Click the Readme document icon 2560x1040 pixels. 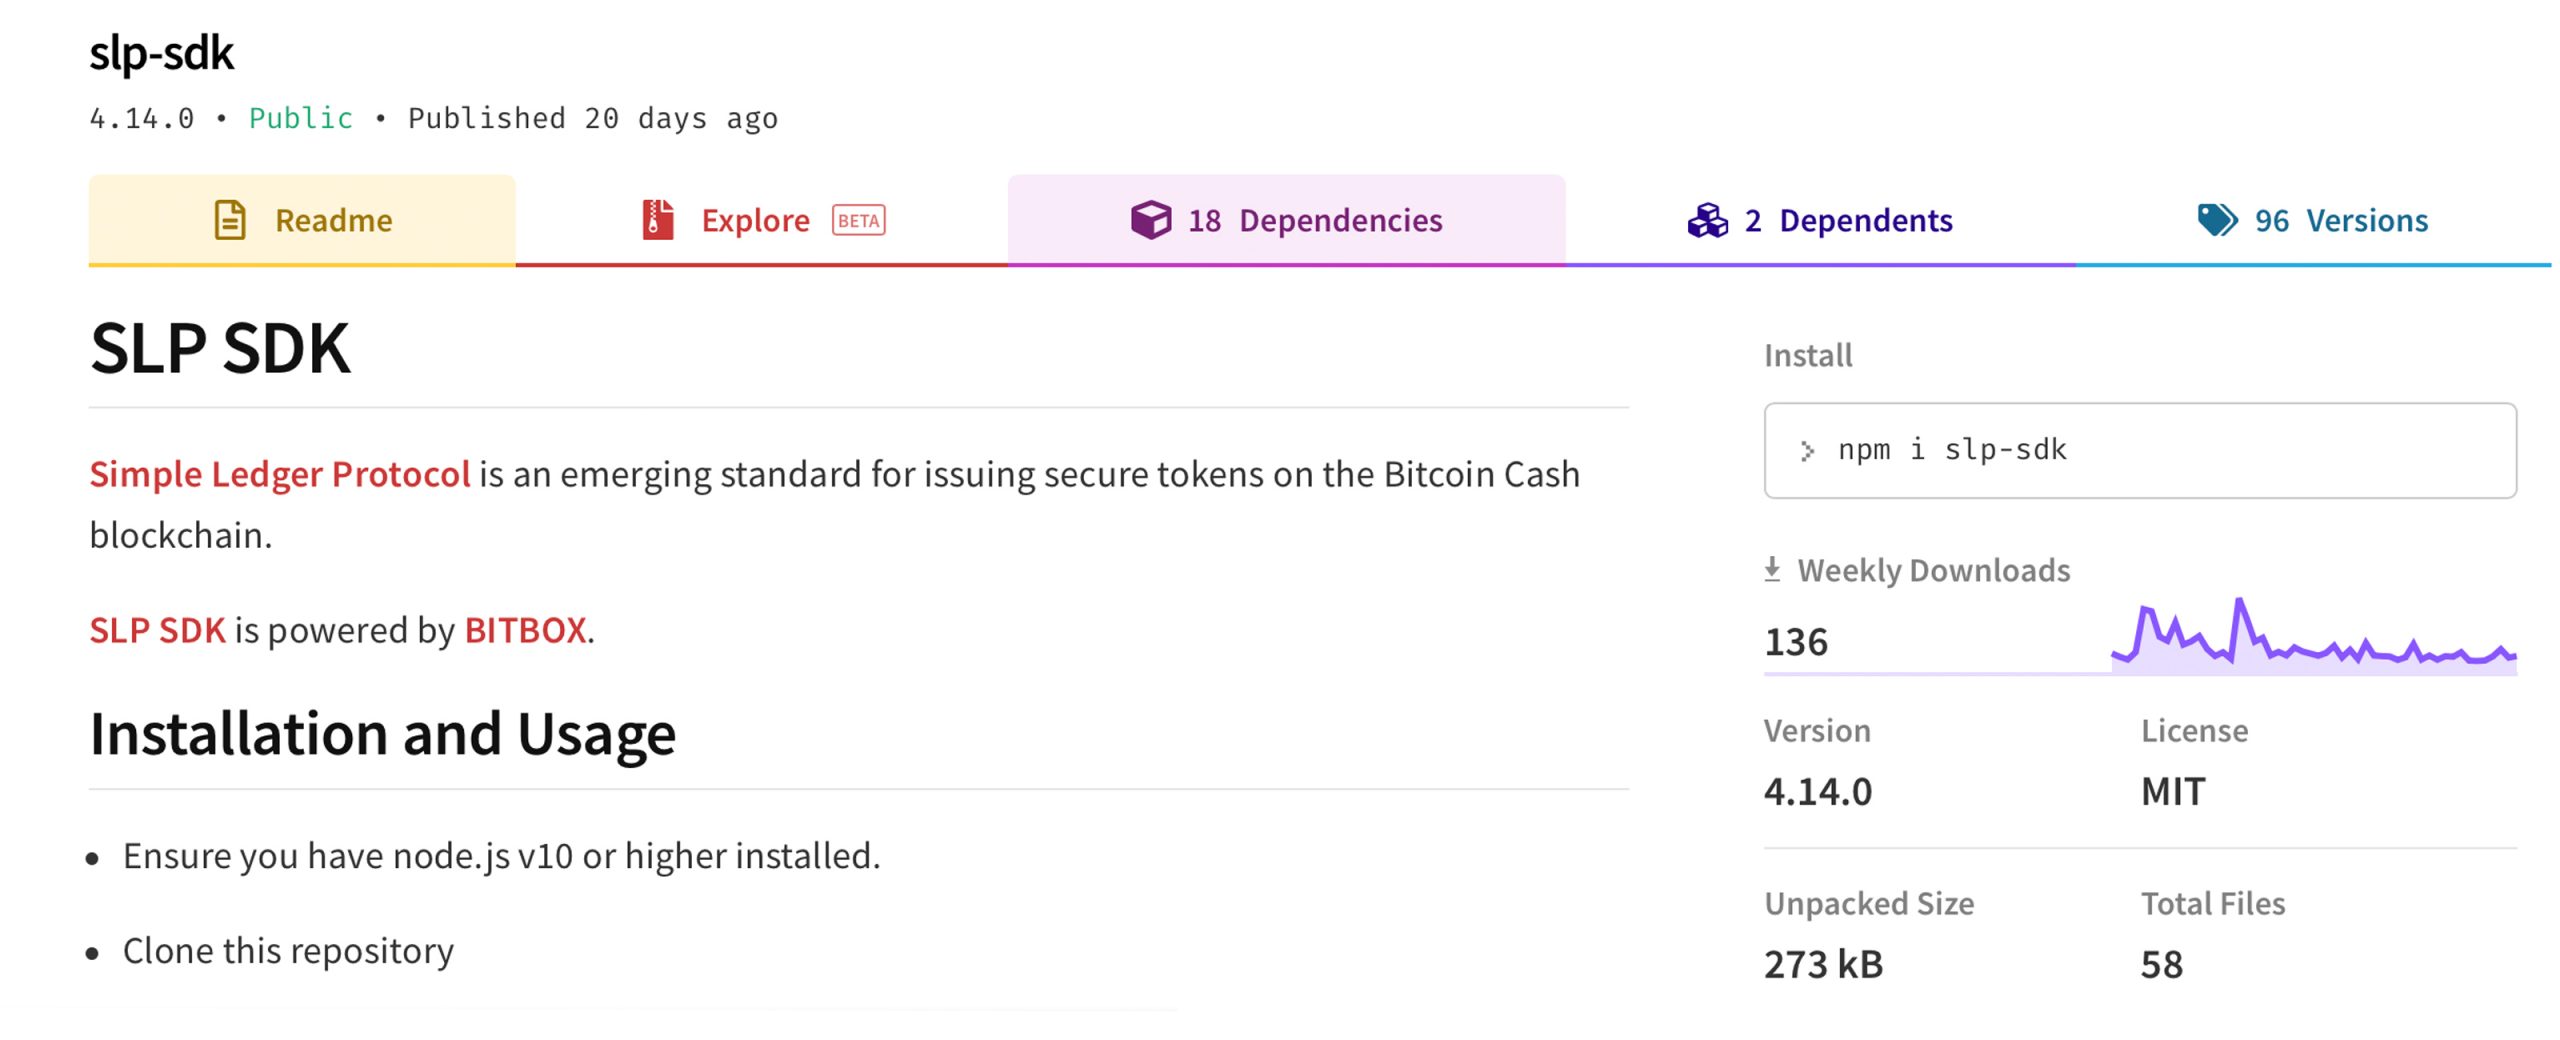click(x=232, y=219)
